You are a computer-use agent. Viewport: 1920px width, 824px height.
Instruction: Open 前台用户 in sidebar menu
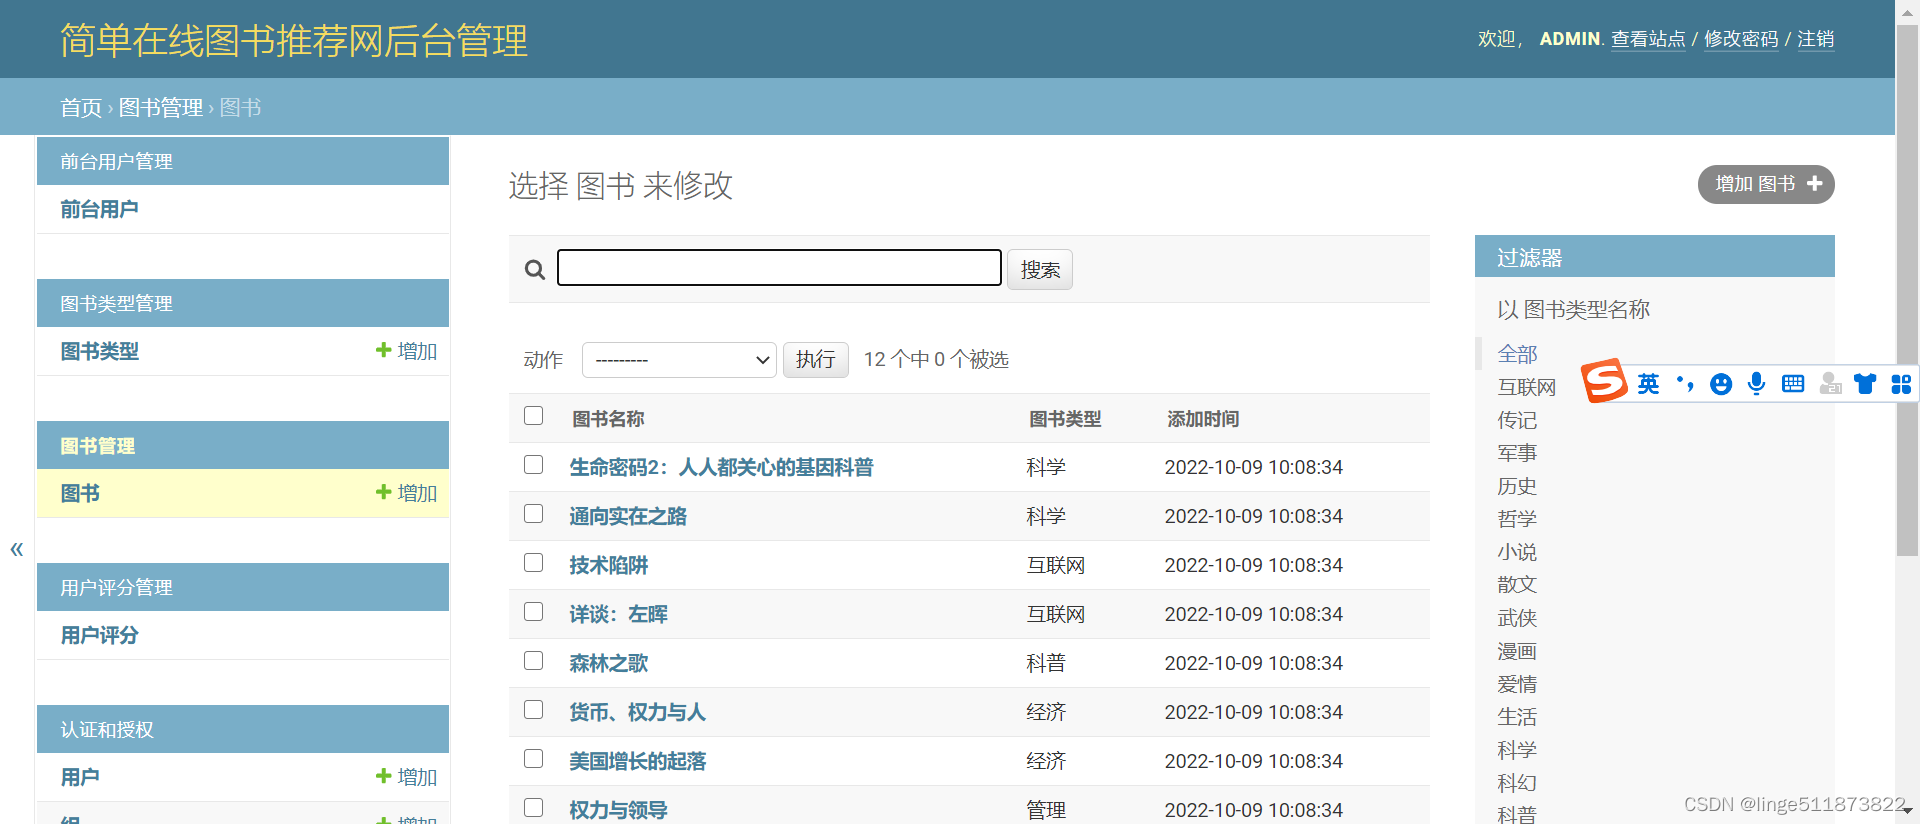click(x=99, y=209)
